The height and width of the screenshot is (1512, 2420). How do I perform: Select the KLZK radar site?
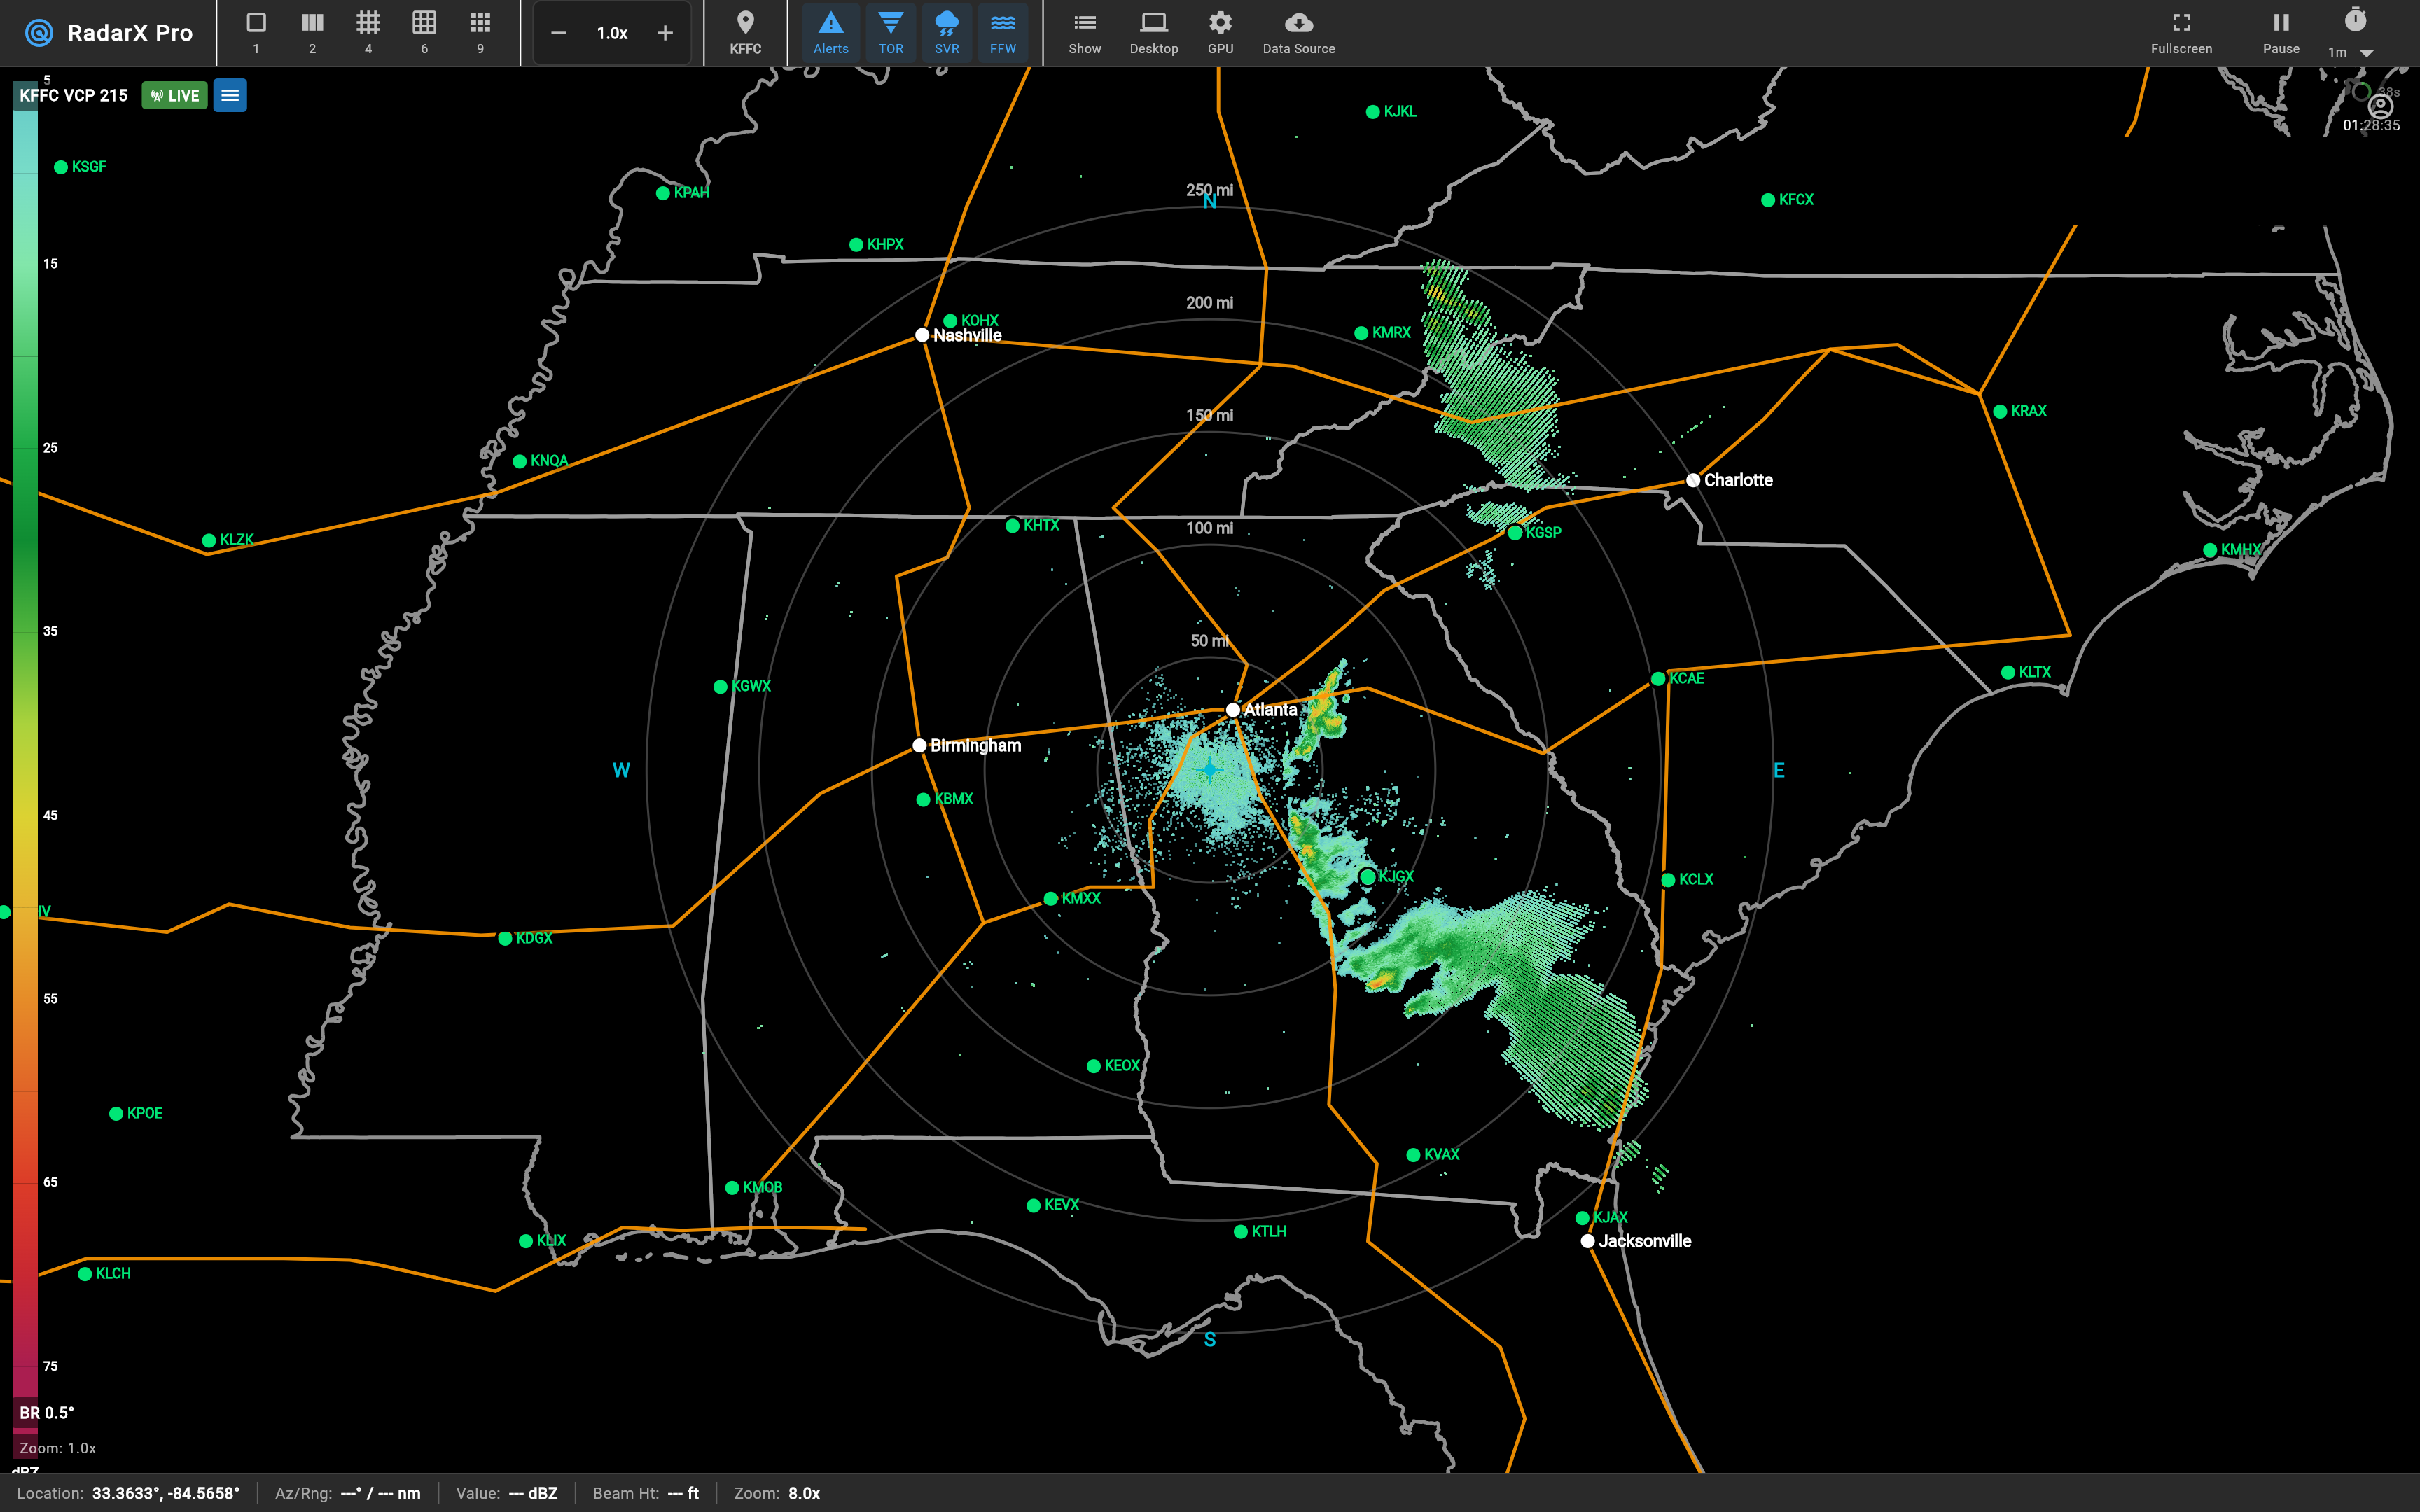pos(209,540)
